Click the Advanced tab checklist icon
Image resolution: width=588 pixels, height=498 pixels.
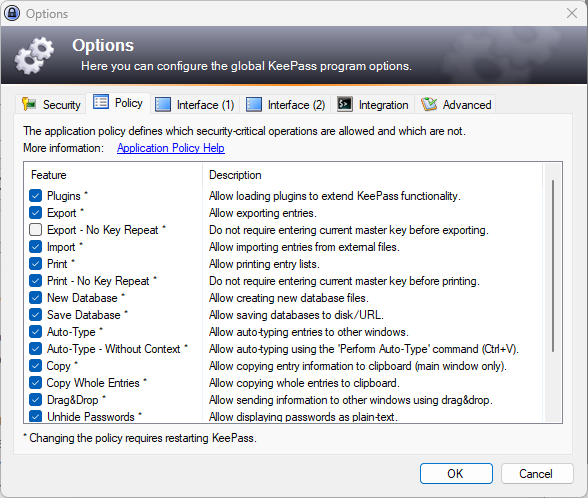coord(429,104)
